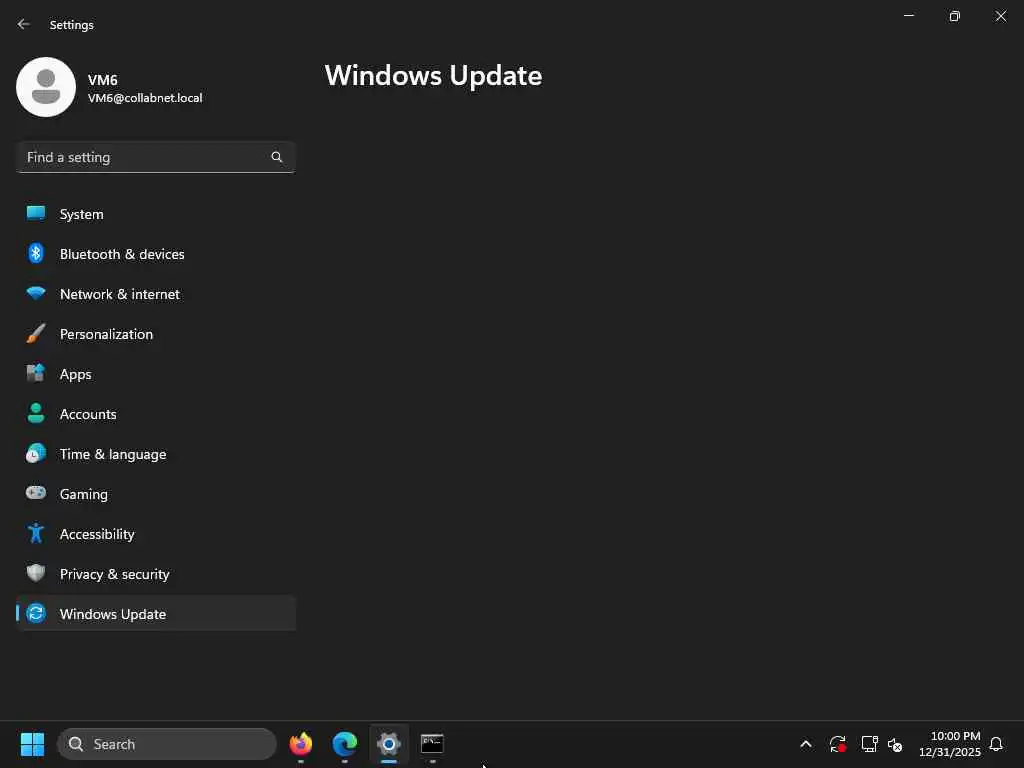The width and height of the screenshot is (1024, 768).
Task: Click the magnifier icon in Find a setting
Action: pyautogui.click(x=277, y=157)
